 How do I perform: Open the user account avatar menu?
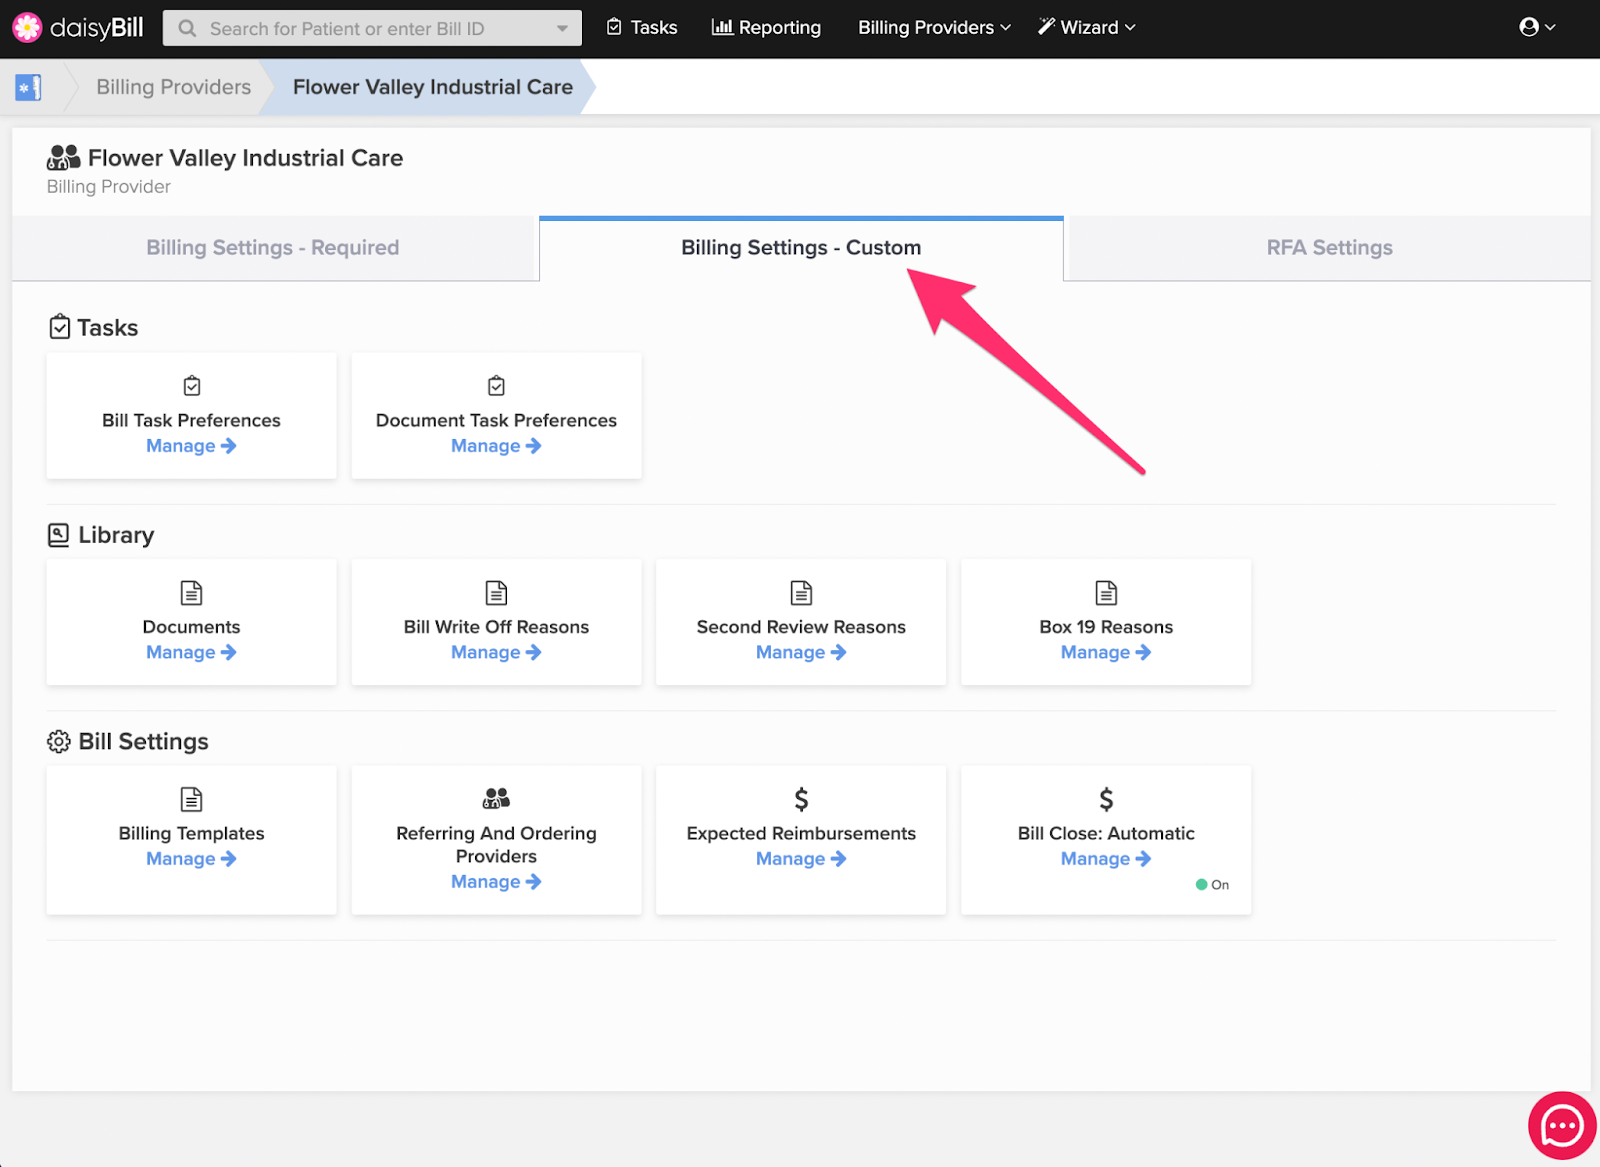tap(1537, 27)
